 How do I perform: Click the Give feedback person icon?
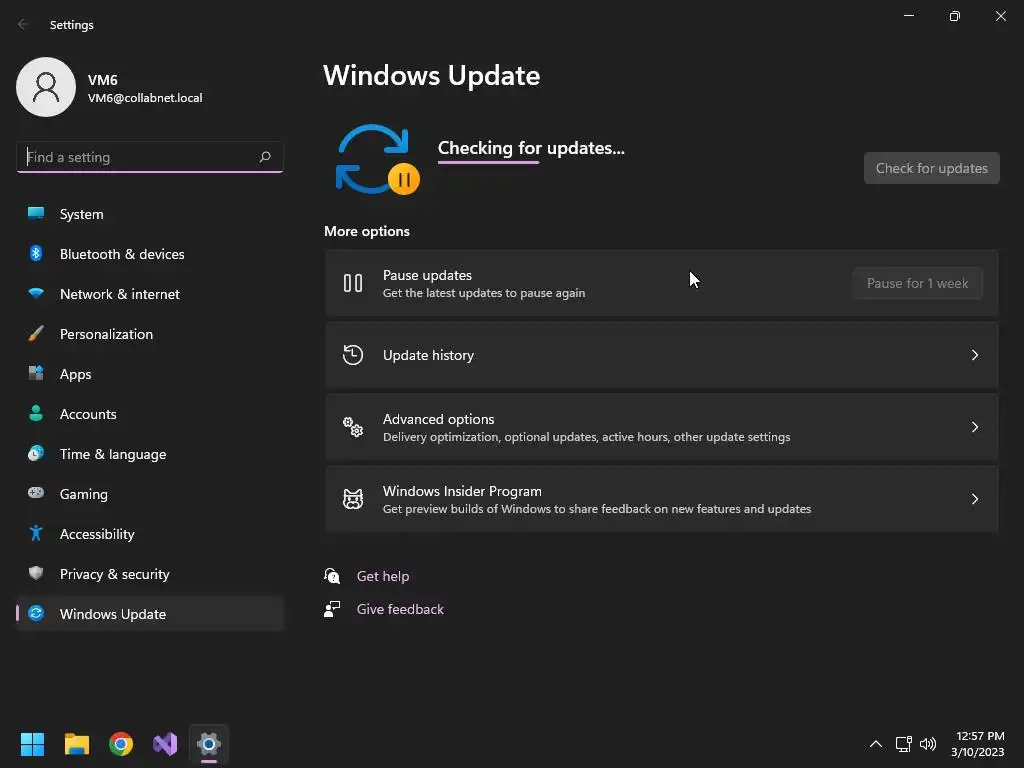click(332, 609)
